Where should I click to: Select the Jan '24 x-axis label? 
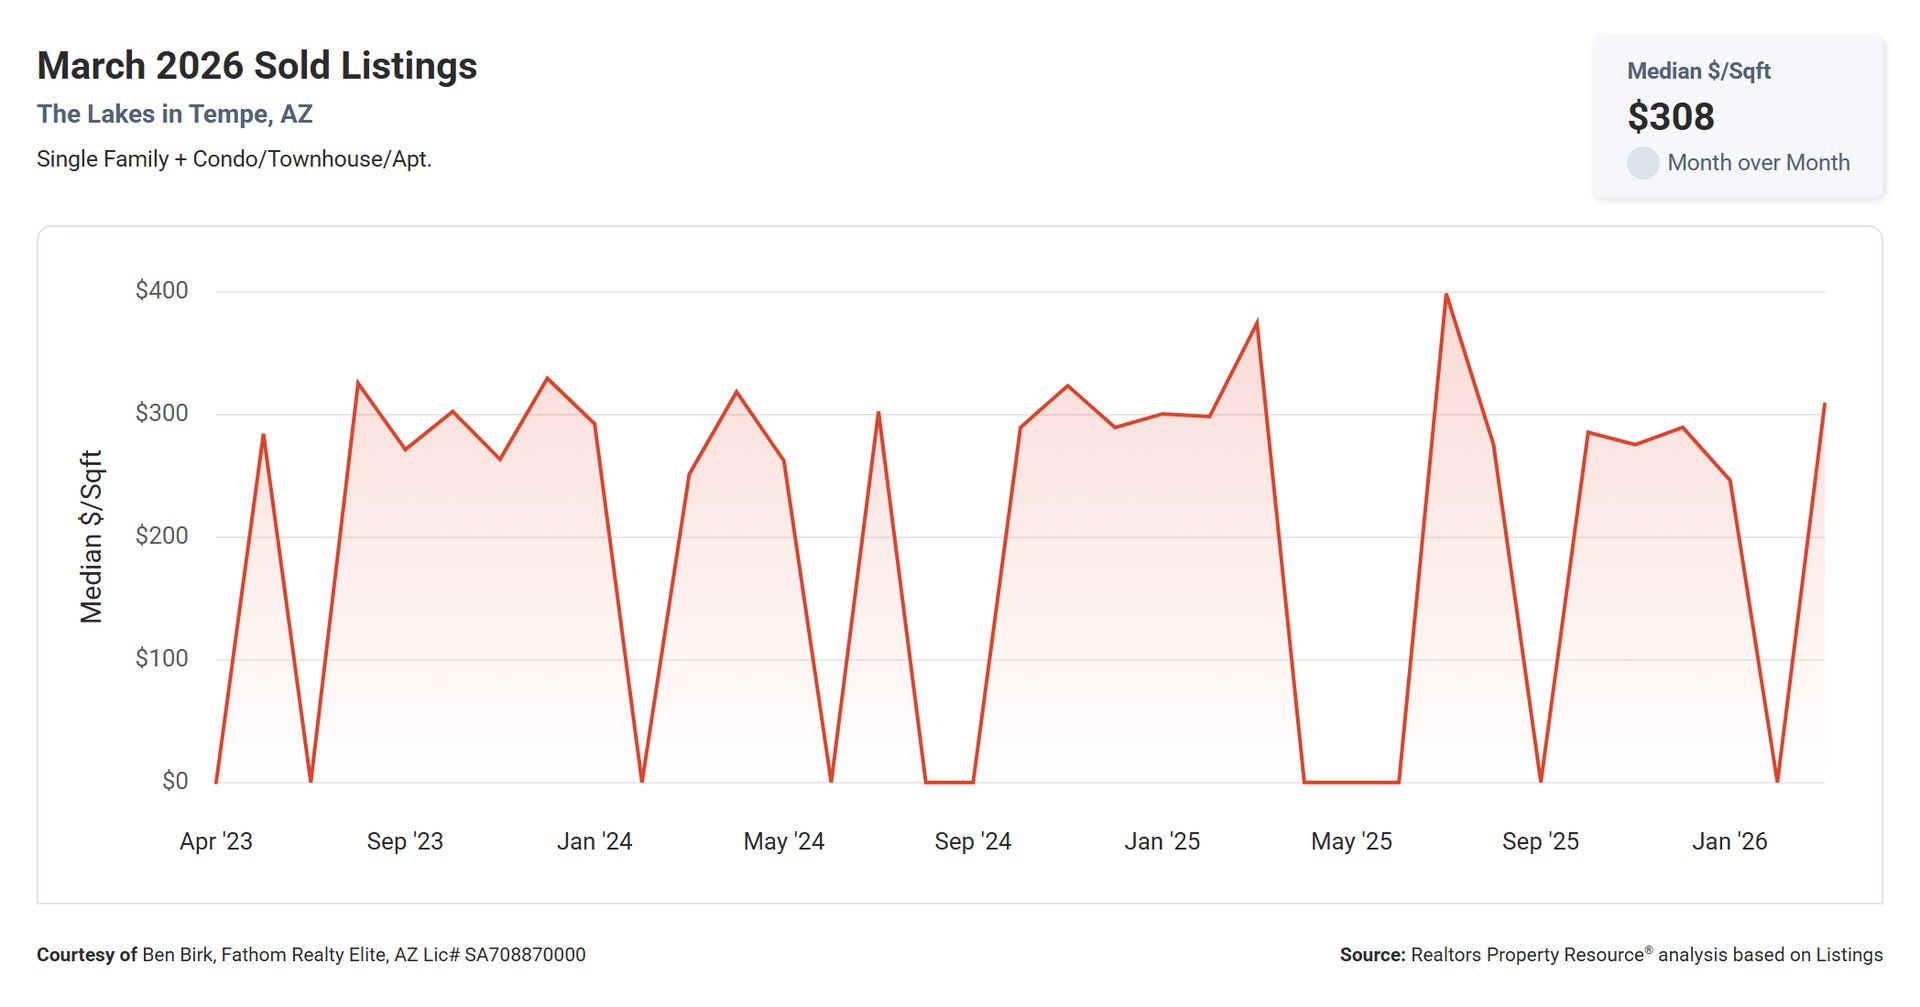pyautogui.click(x=594, y=842)
